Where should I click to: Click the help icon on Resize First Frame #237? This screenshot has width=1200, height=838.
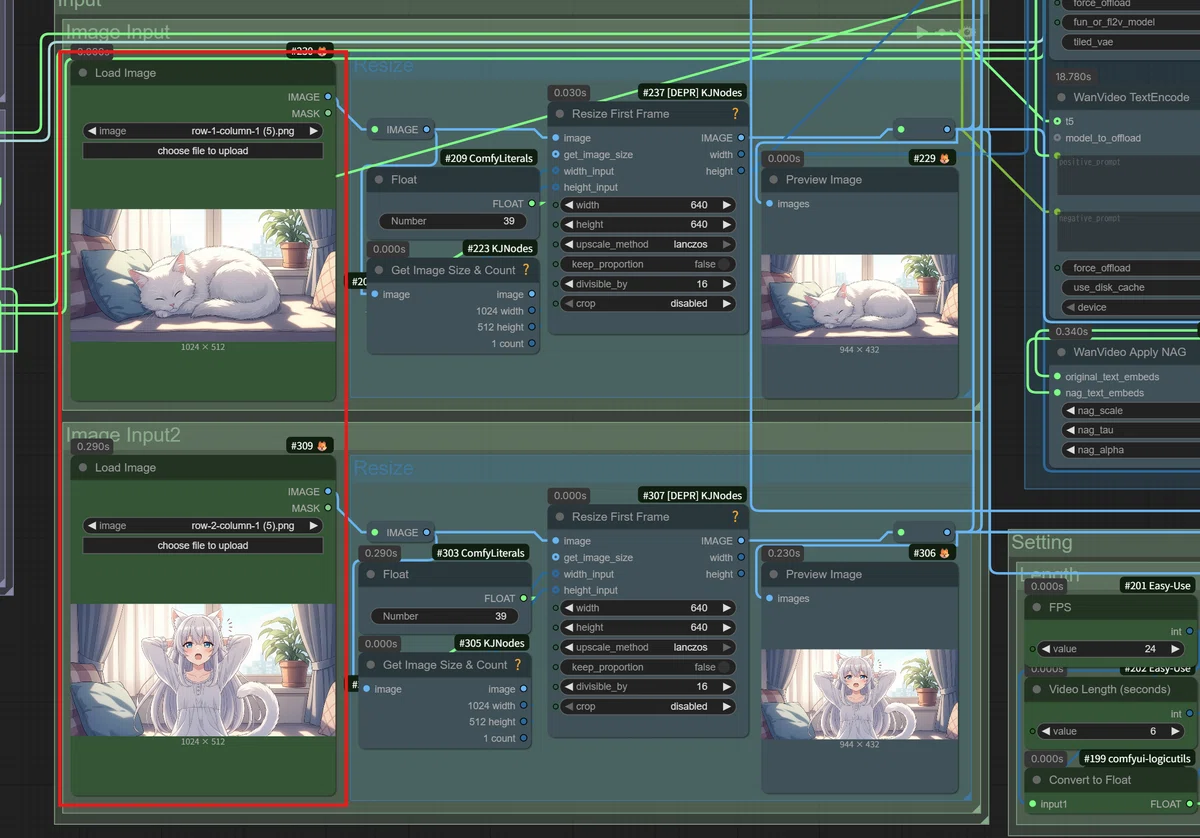click(735, 114)
